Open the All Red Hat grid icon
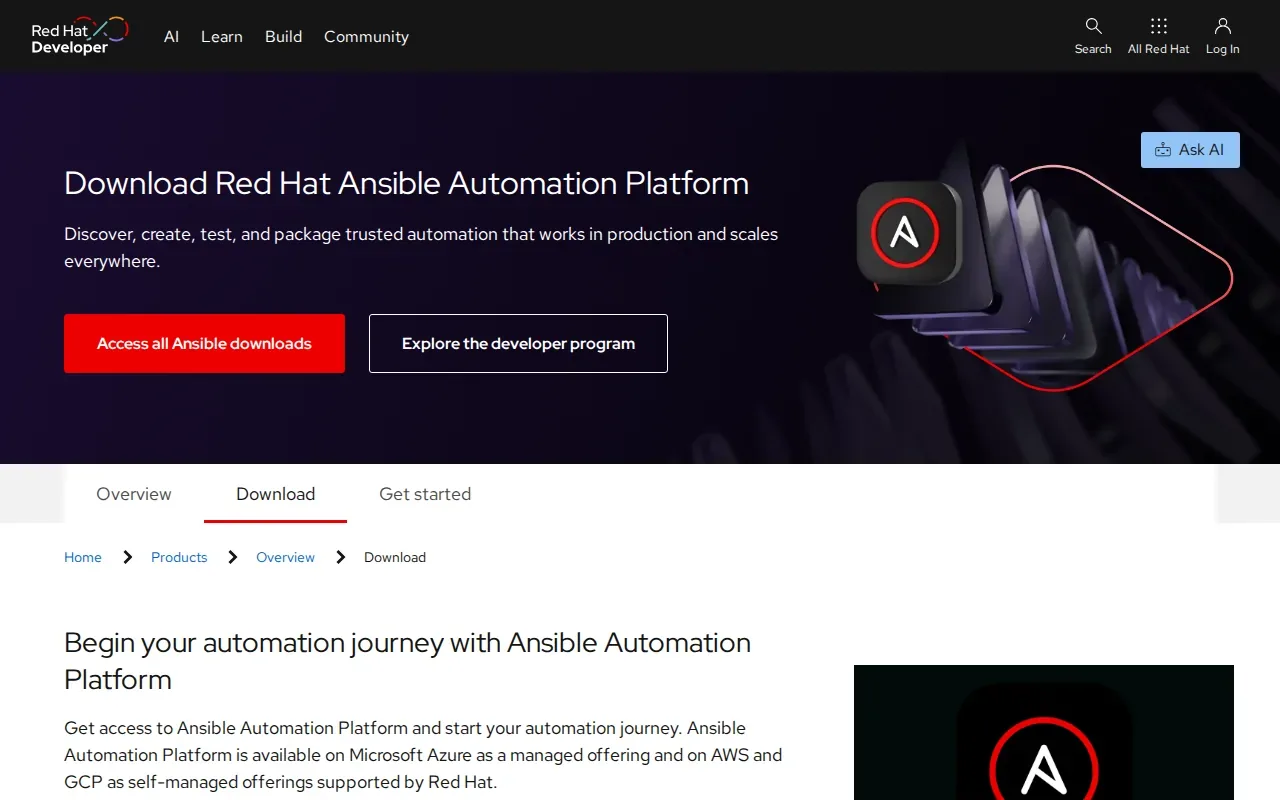The height and width of the screenshot is (800, 1280). point(1158,26)
